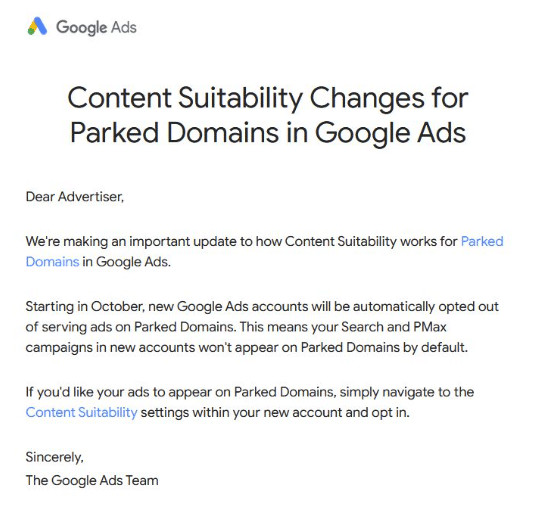Click the "Dear Advertiser," greeting

[75, 197]
